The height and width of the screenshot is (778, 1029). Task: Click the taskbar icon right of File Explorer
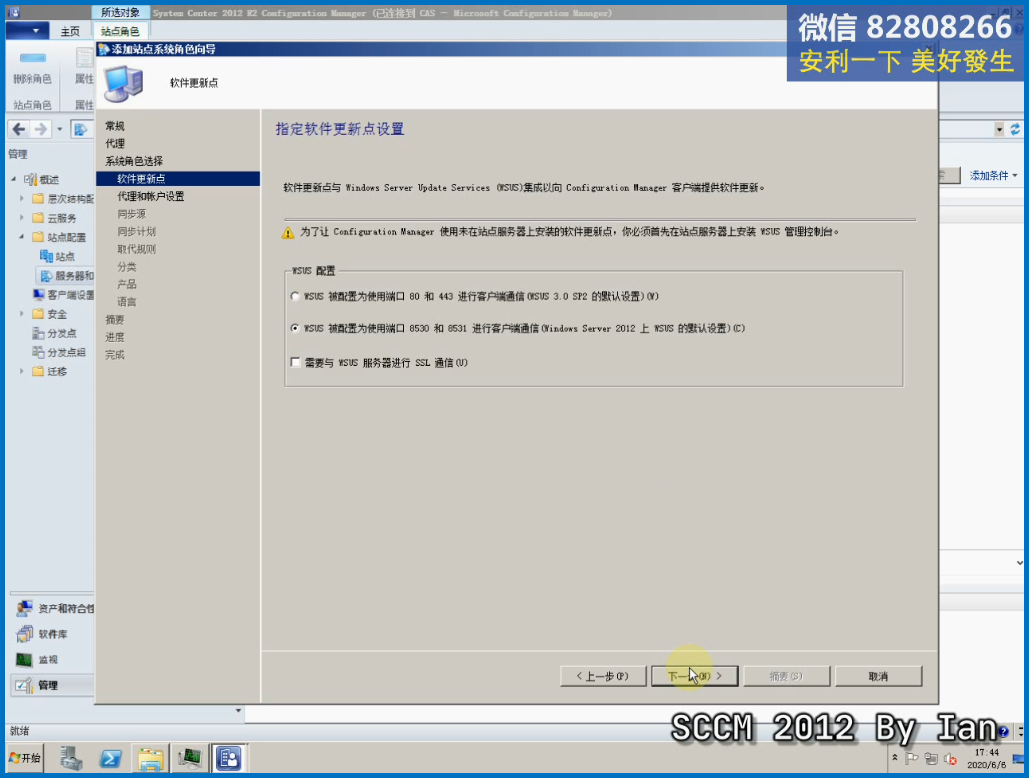click(190, 758)
